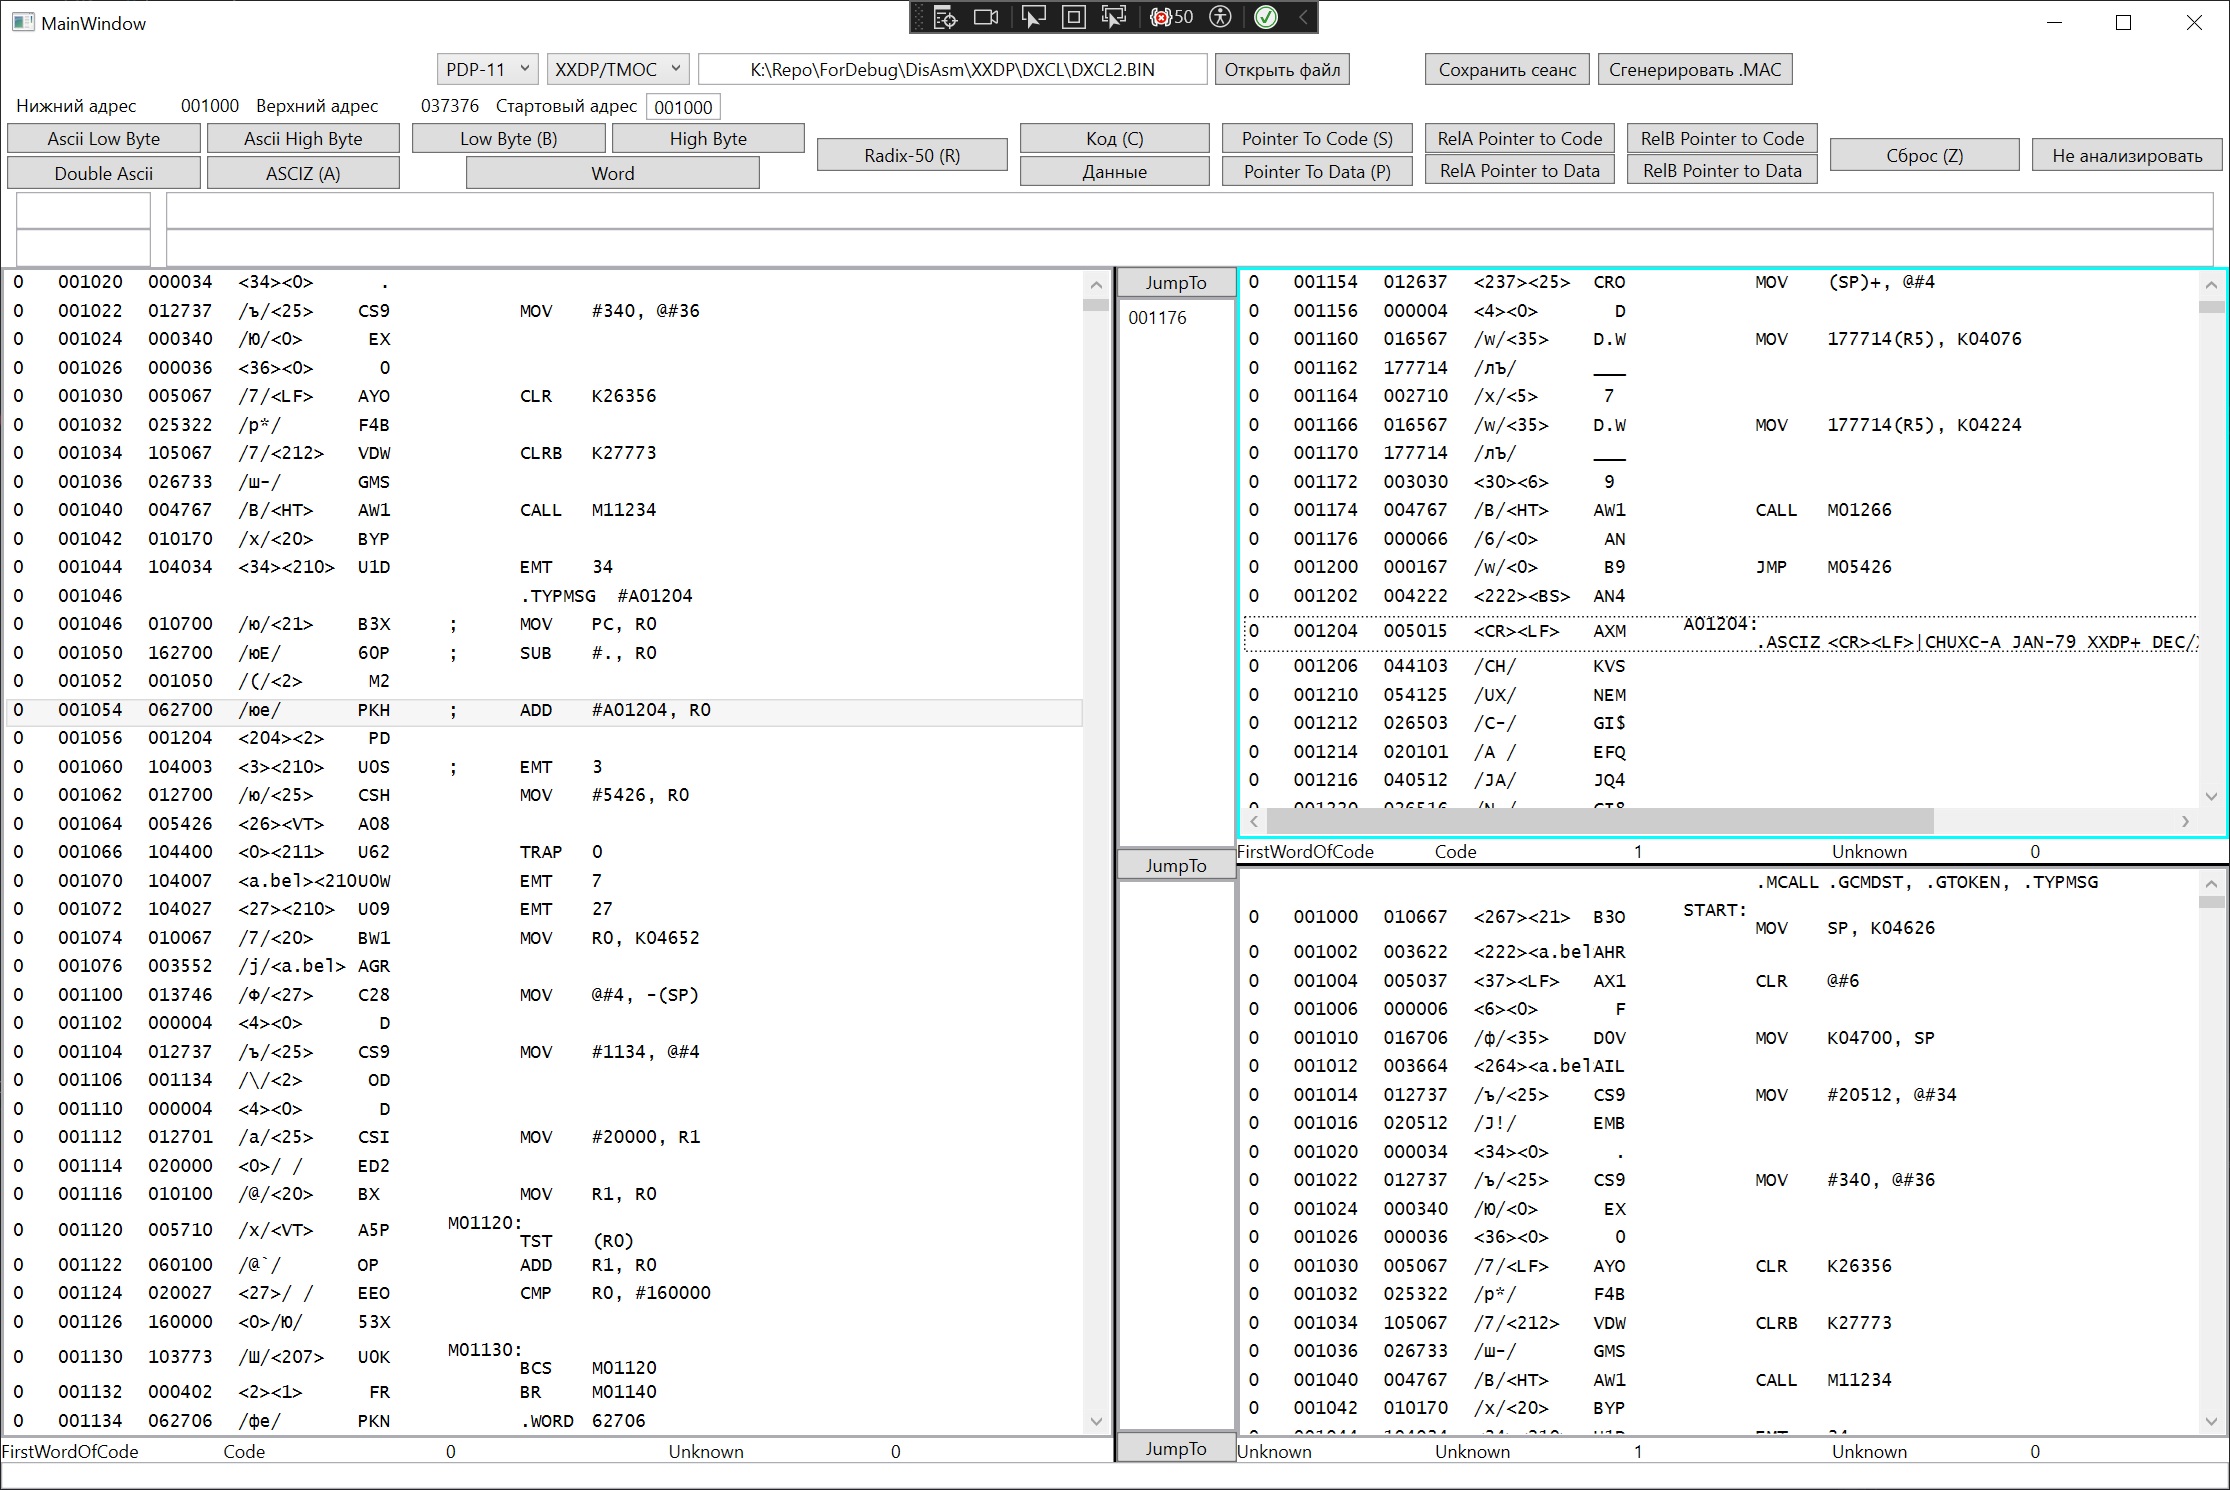Click the Стартовый адрес input field
2230x1490 pixels.
[x=683, y=107]
